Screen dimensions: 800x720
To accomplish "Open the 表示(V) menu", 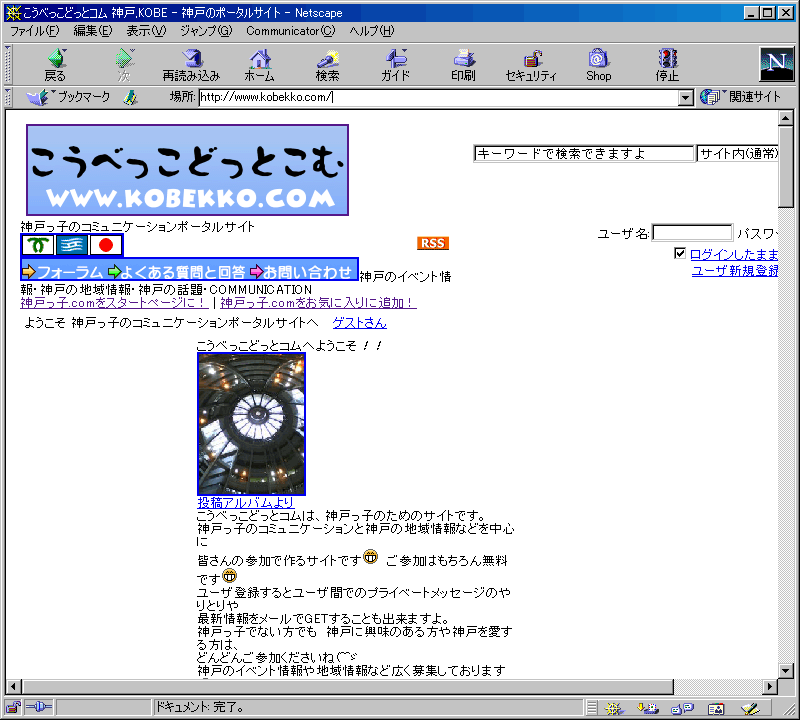I will [146, 31].
